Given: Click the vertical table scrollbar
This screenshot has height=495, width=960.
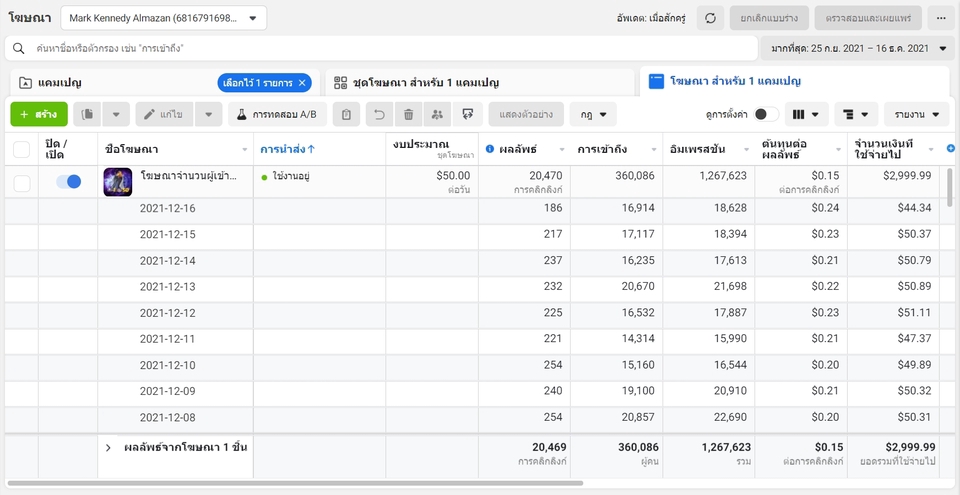Looking at the screenshot, I should [950, 186].
